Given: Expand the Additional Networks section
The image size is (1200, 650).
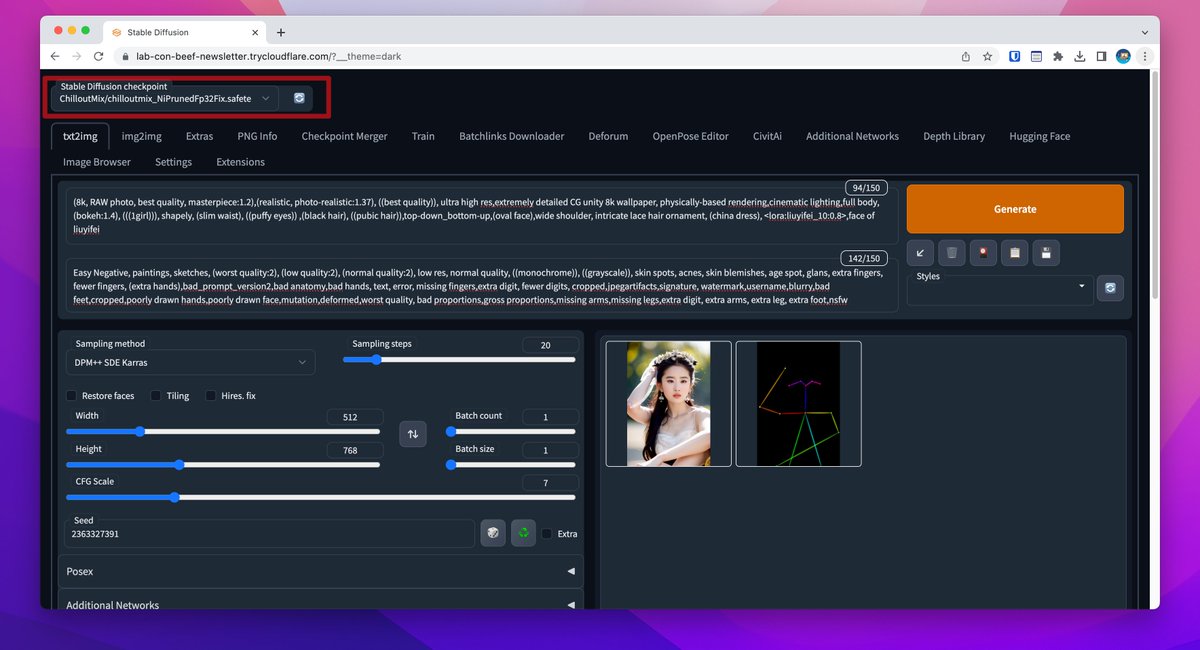Looking at the screenshot, I should pyautogui.click(x=320, y=604).
